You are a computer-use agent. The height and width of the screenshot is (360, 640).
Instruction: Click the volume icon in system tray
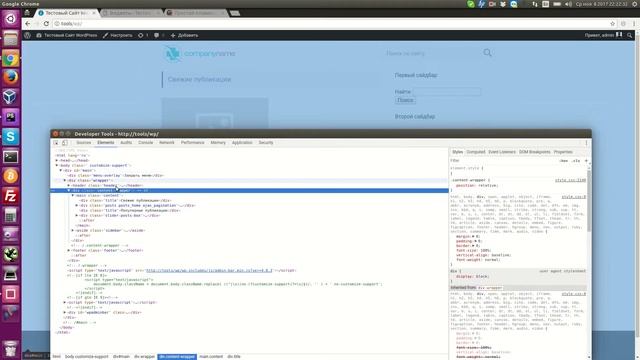pyautogui.click(x=569, y=4)
